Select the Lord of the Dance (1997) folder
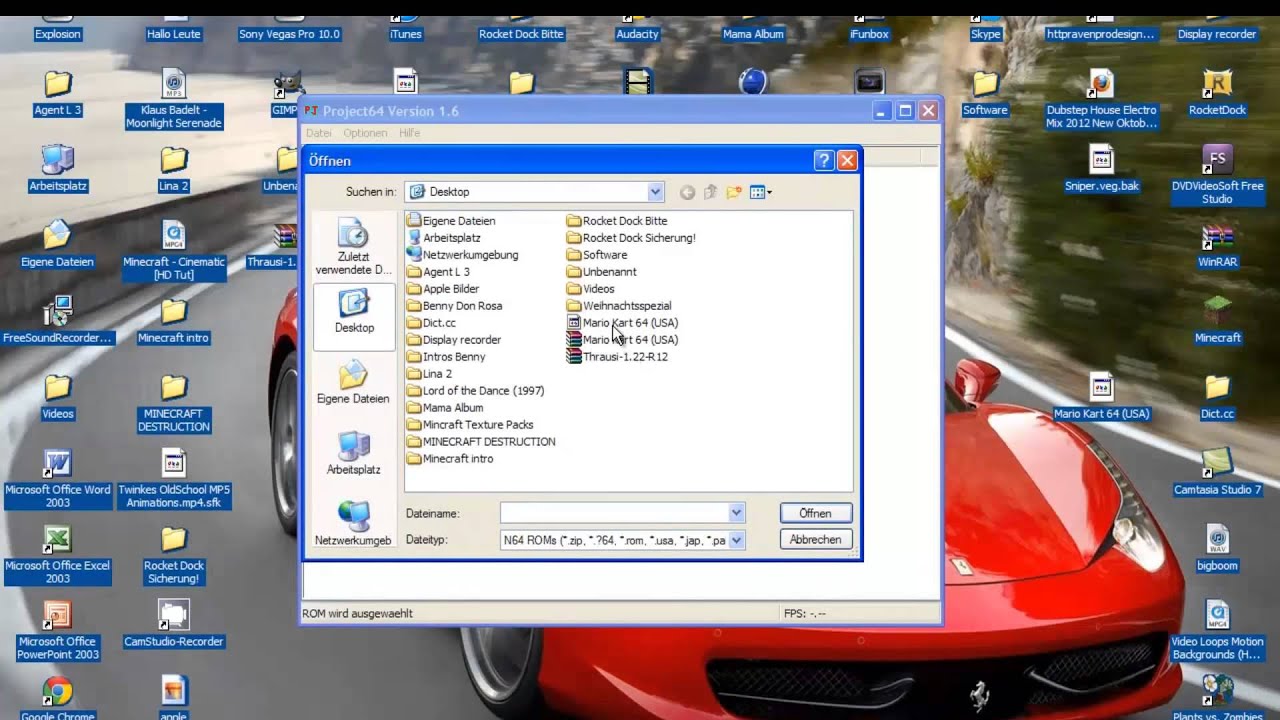 pos(475,391)
